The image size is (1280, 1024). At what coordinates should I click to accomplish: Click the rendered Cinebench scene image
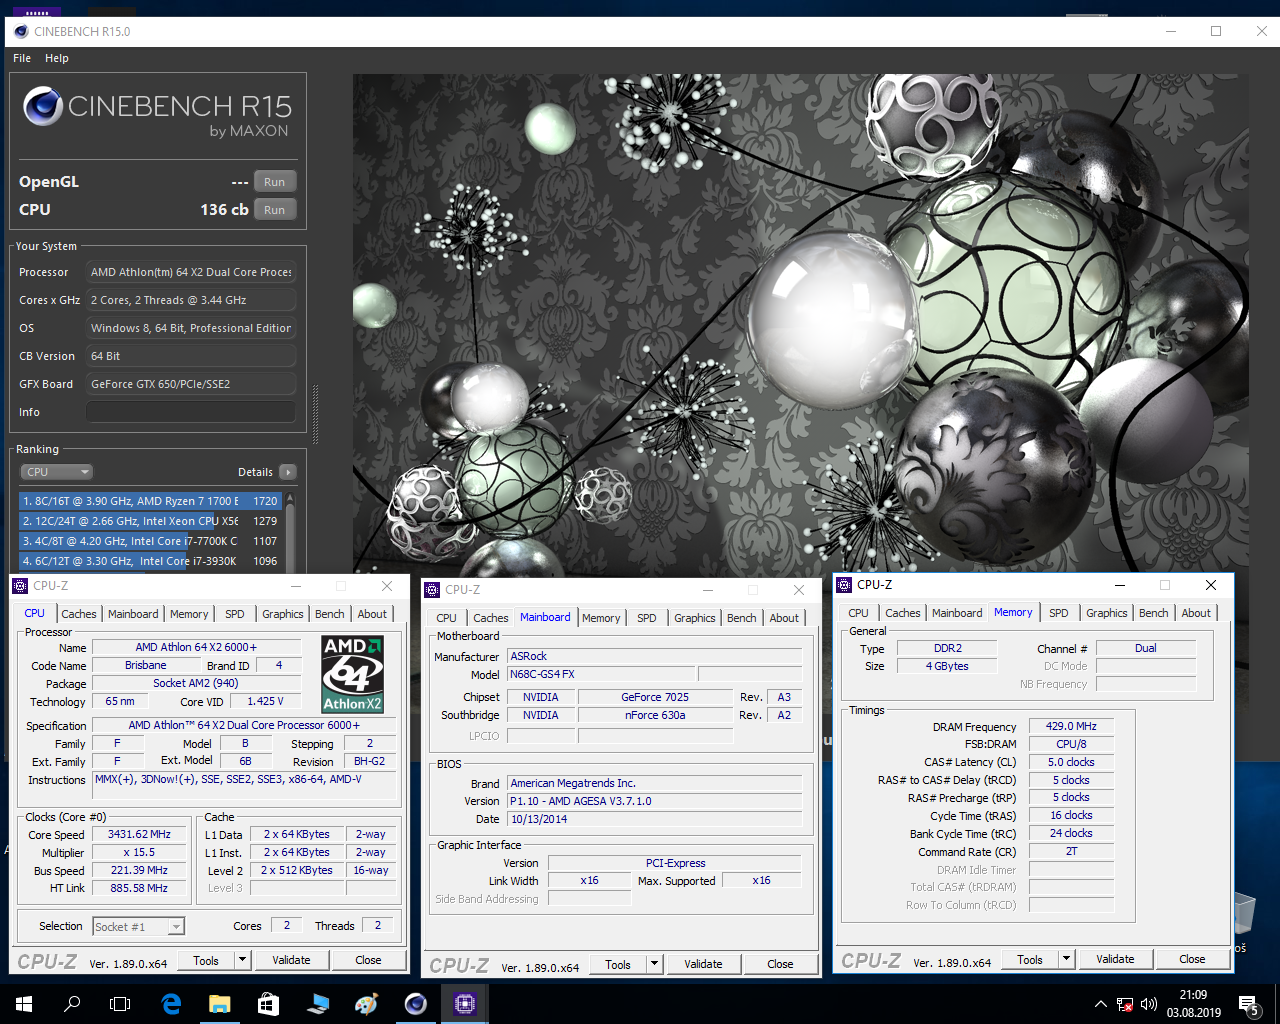coord(800,325)
